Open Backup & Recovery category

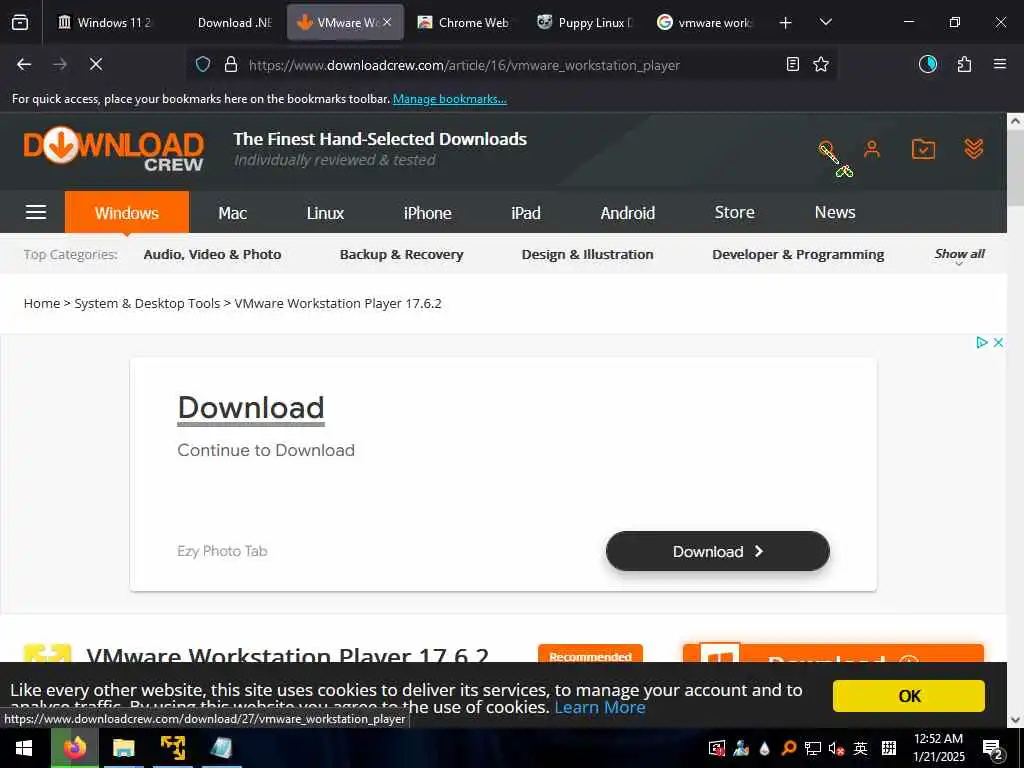[402, 254]
